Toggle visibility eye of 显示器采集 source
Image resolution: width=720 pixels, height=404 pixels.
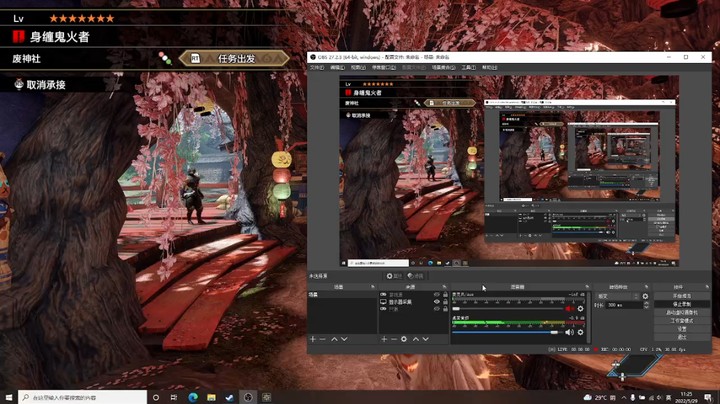click(x=436, y=302)
